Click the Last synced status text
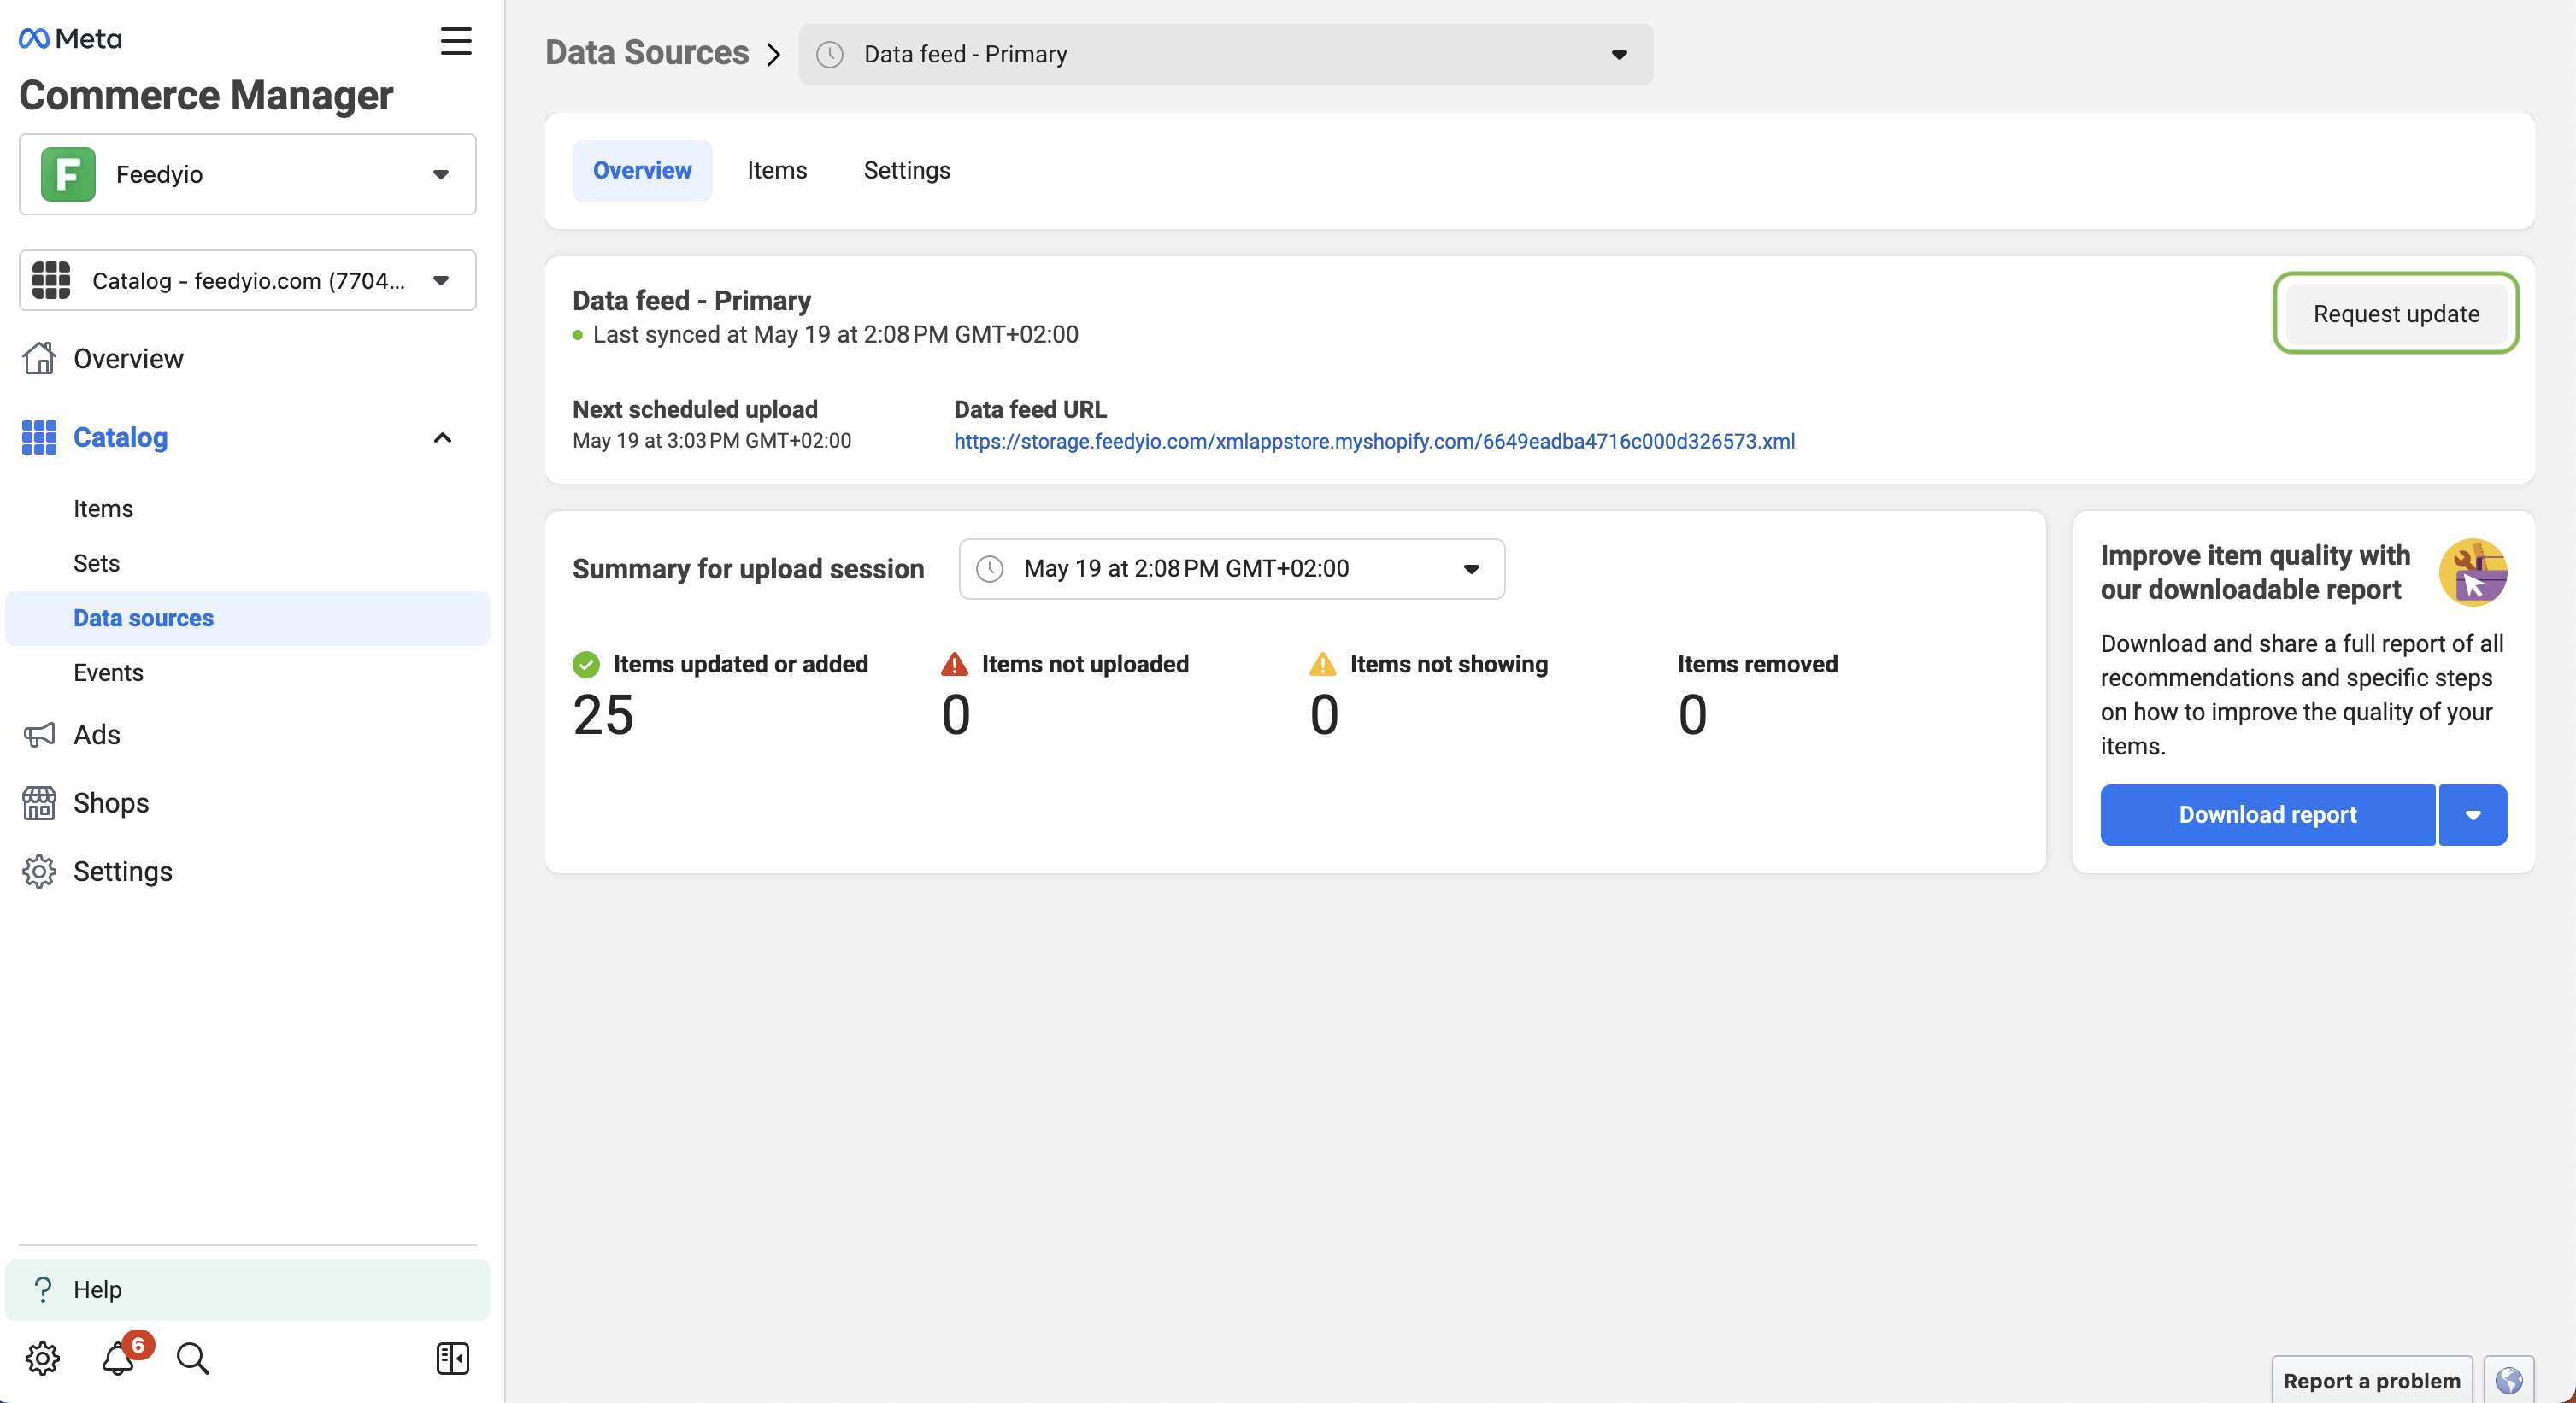Image resolution: width=2576 pixels, height=1403 pixels. point(835,335)
